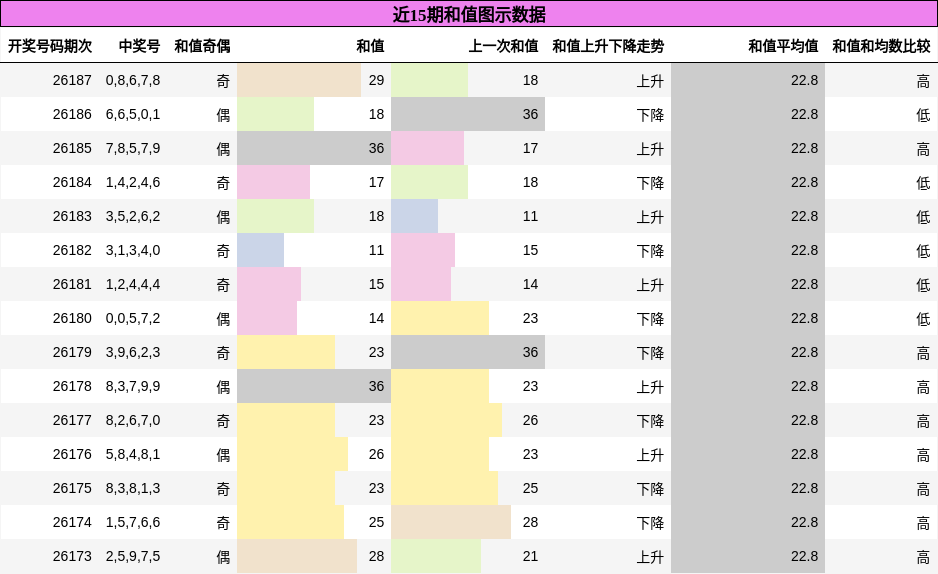Viewport: 938px width, 574px height.
Task: Select the 和值和均数比较 column header
Action: pos(881,46)
